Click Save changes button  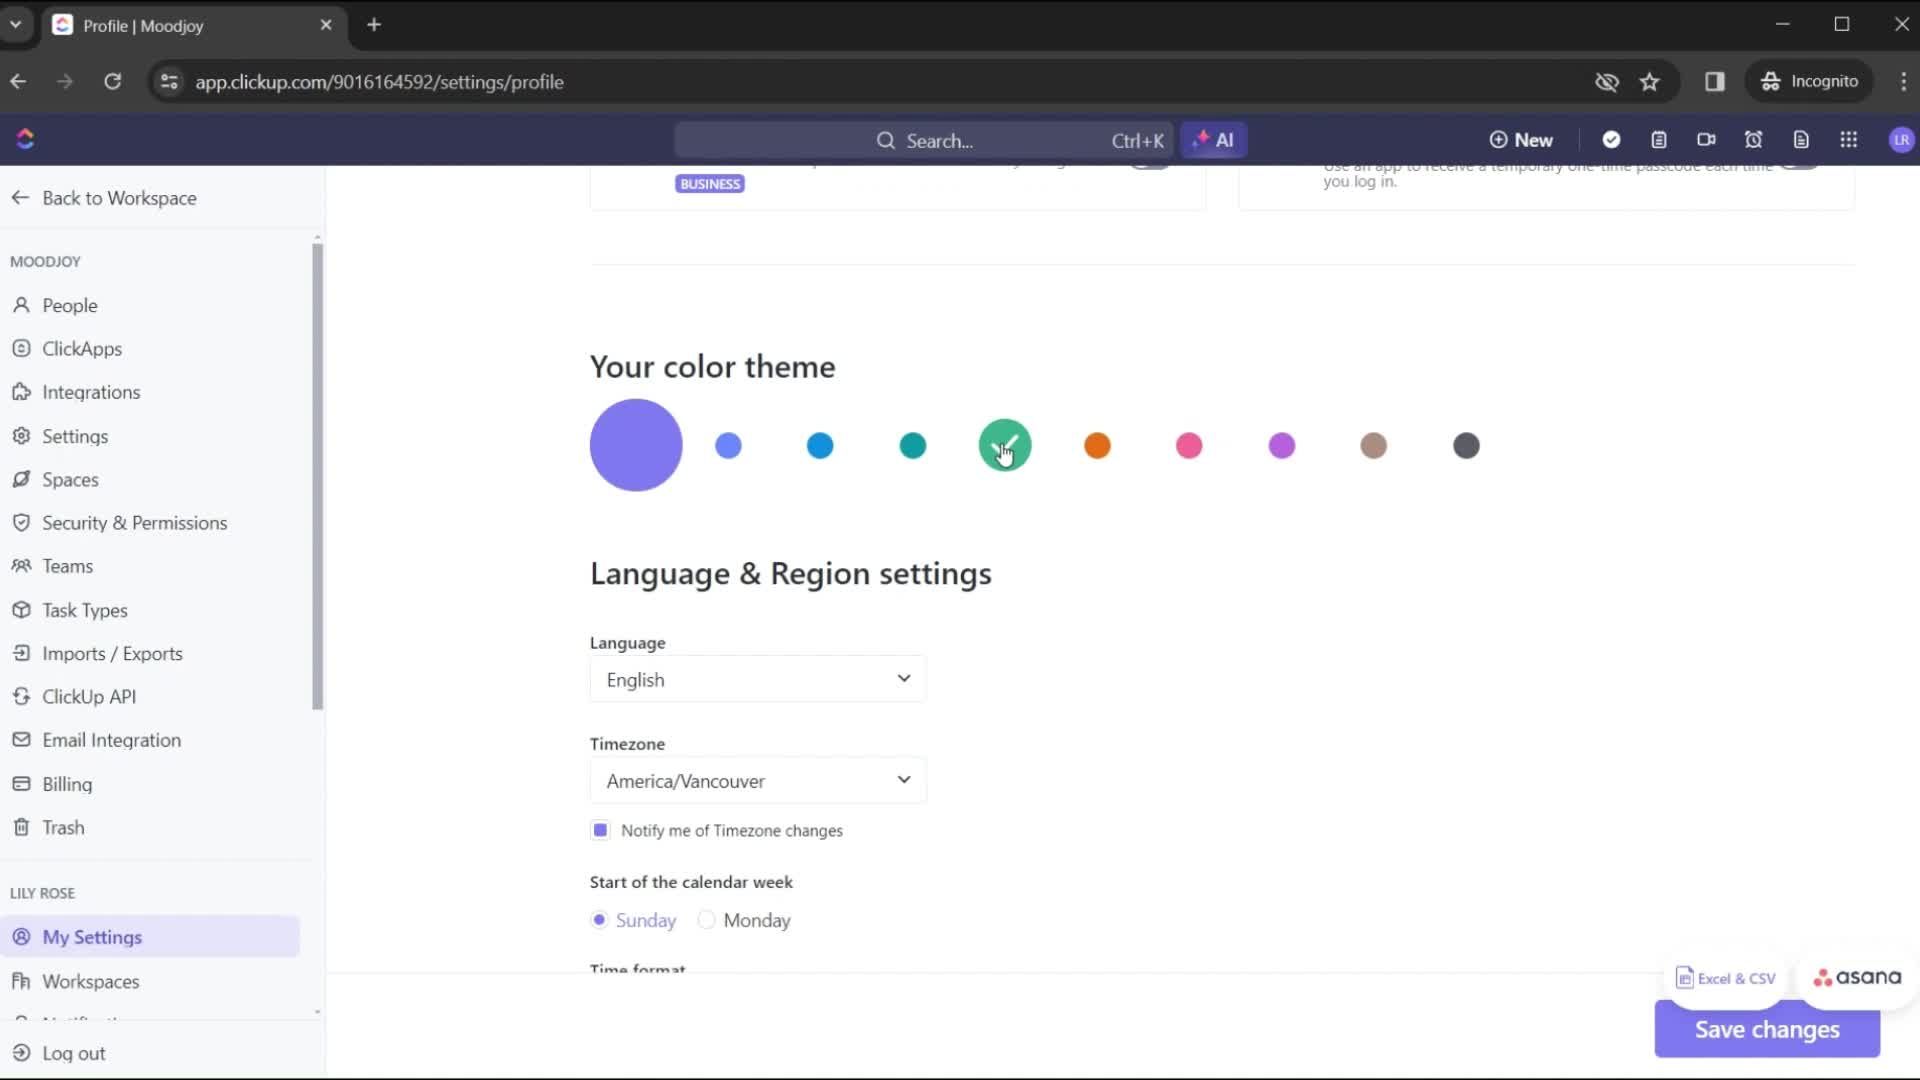tap(1767, 1030)
